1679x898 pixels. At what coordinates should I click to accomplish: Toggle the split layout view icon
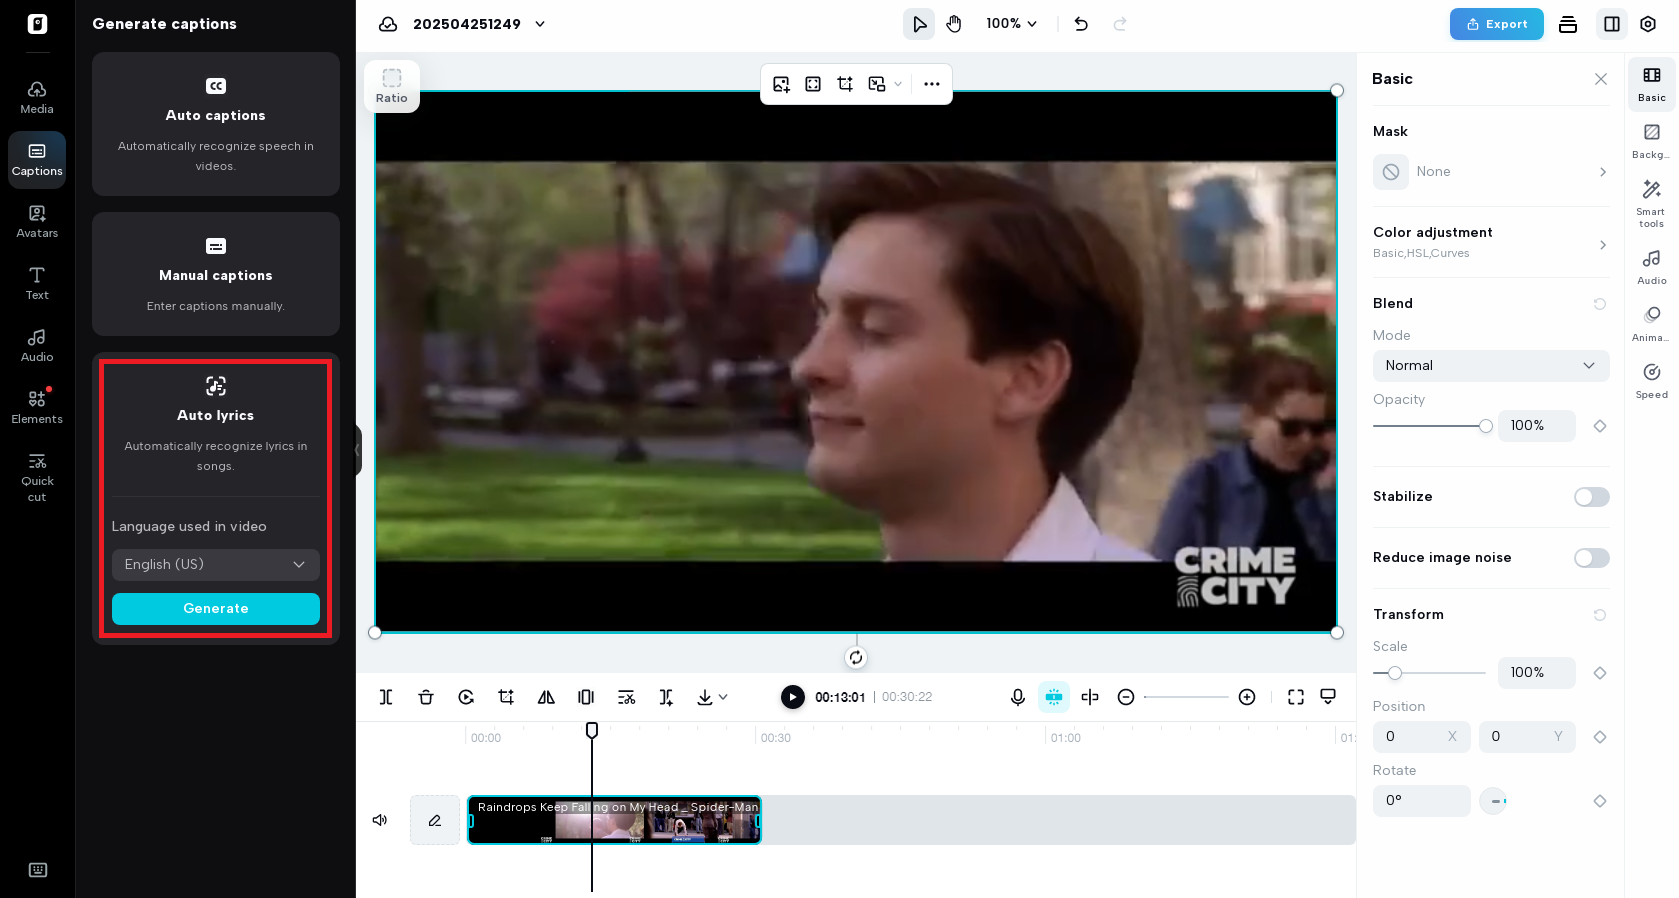point(1612,24)
